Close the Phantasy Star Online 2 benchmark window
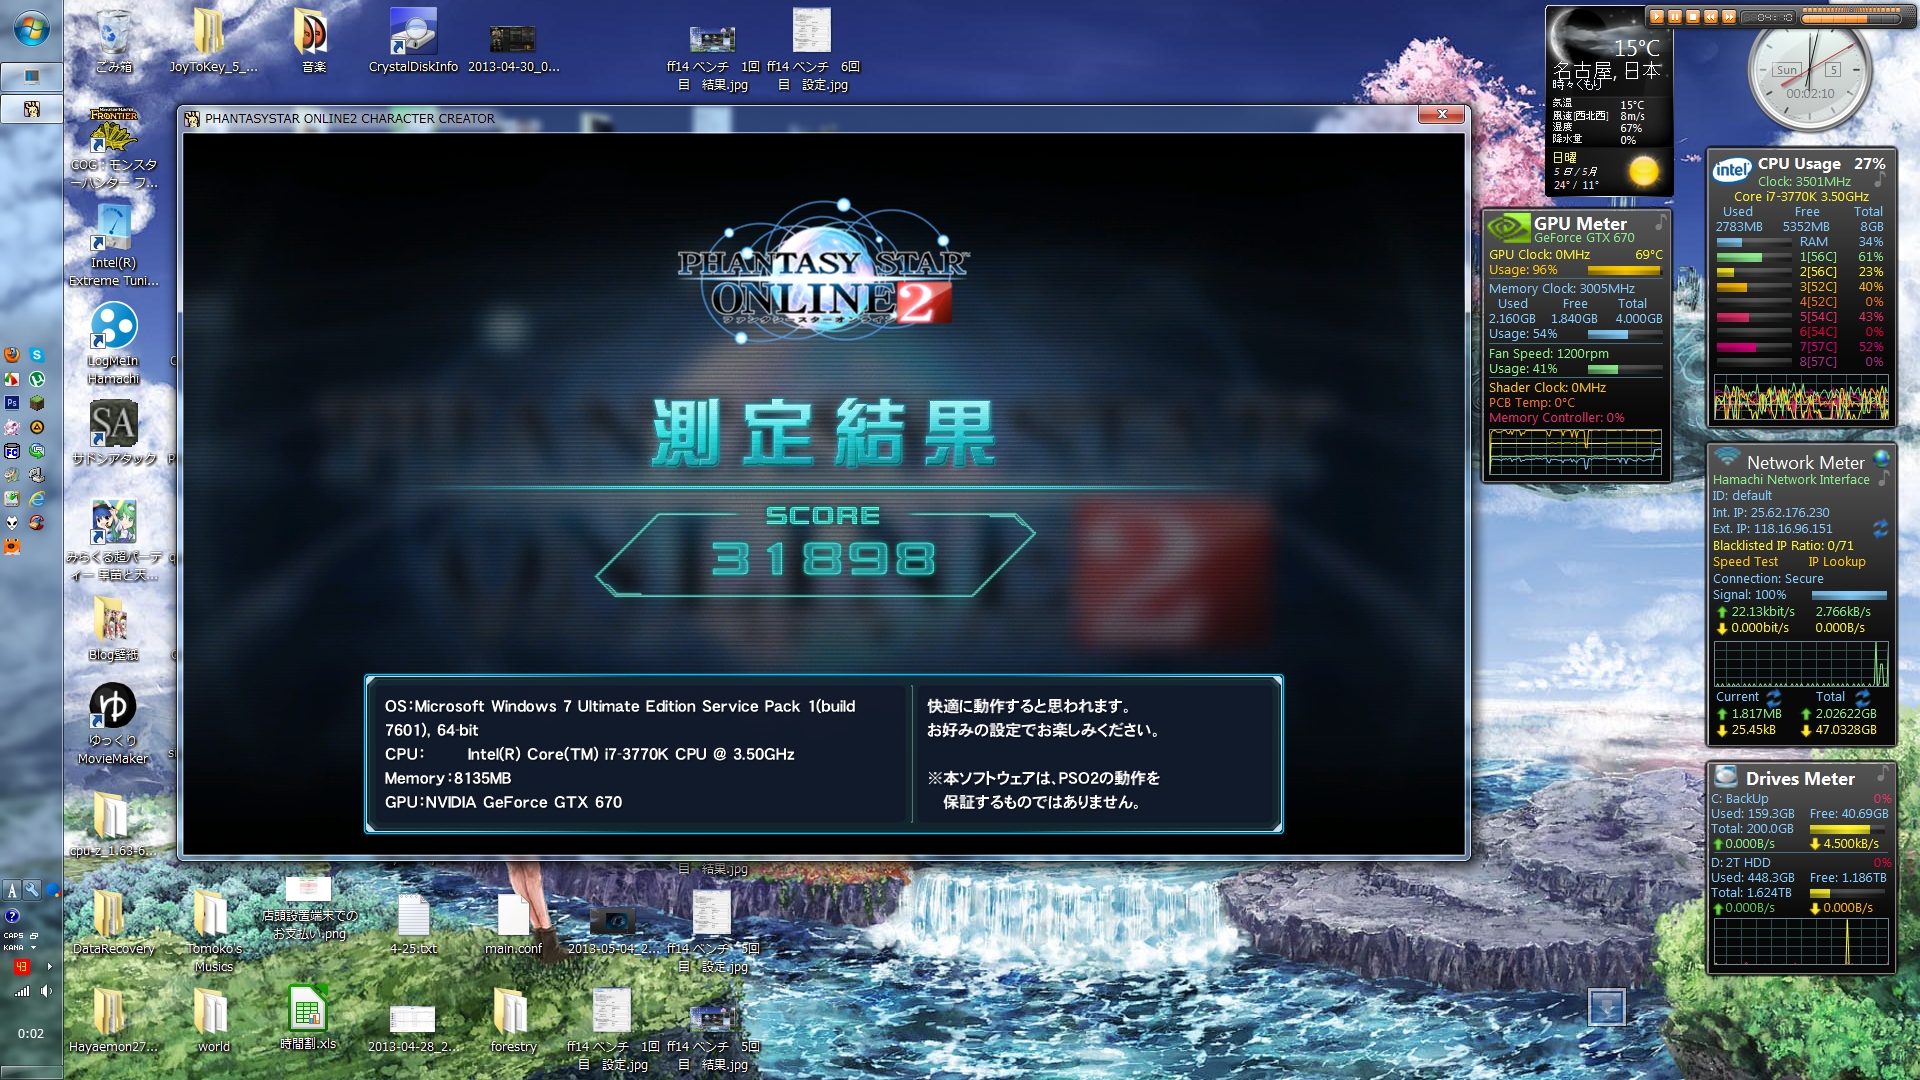The height and width of the screenshot is (1080, 1920). tap(1442, 115)
